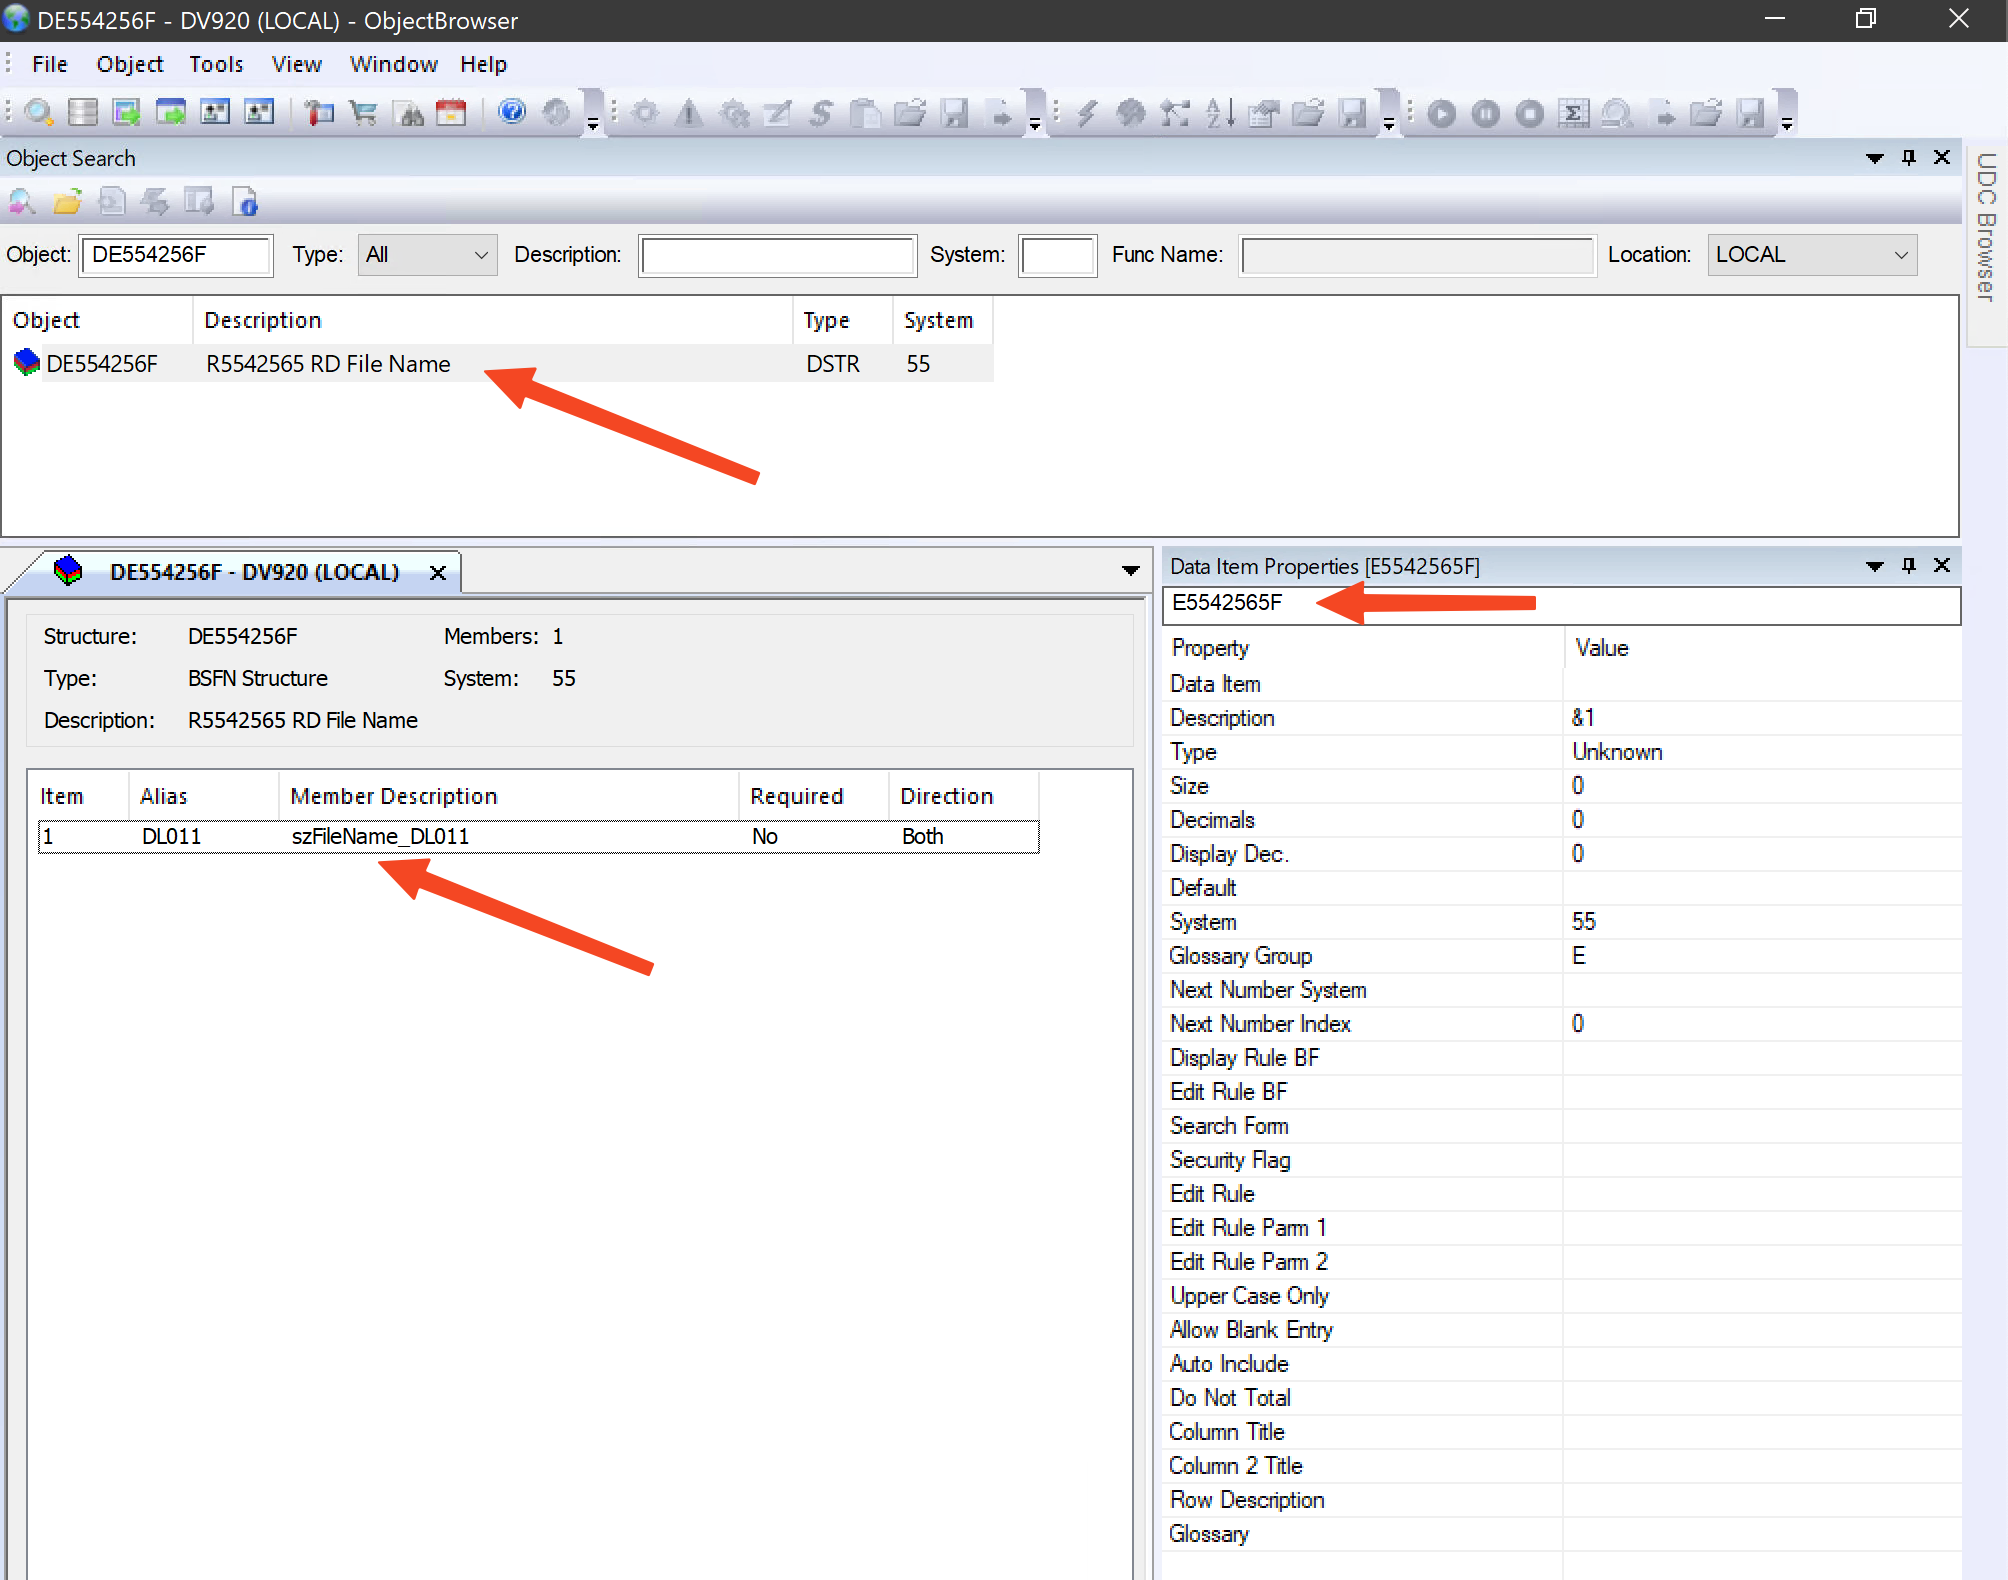Select the DE554256F result row

click(101, 364)
